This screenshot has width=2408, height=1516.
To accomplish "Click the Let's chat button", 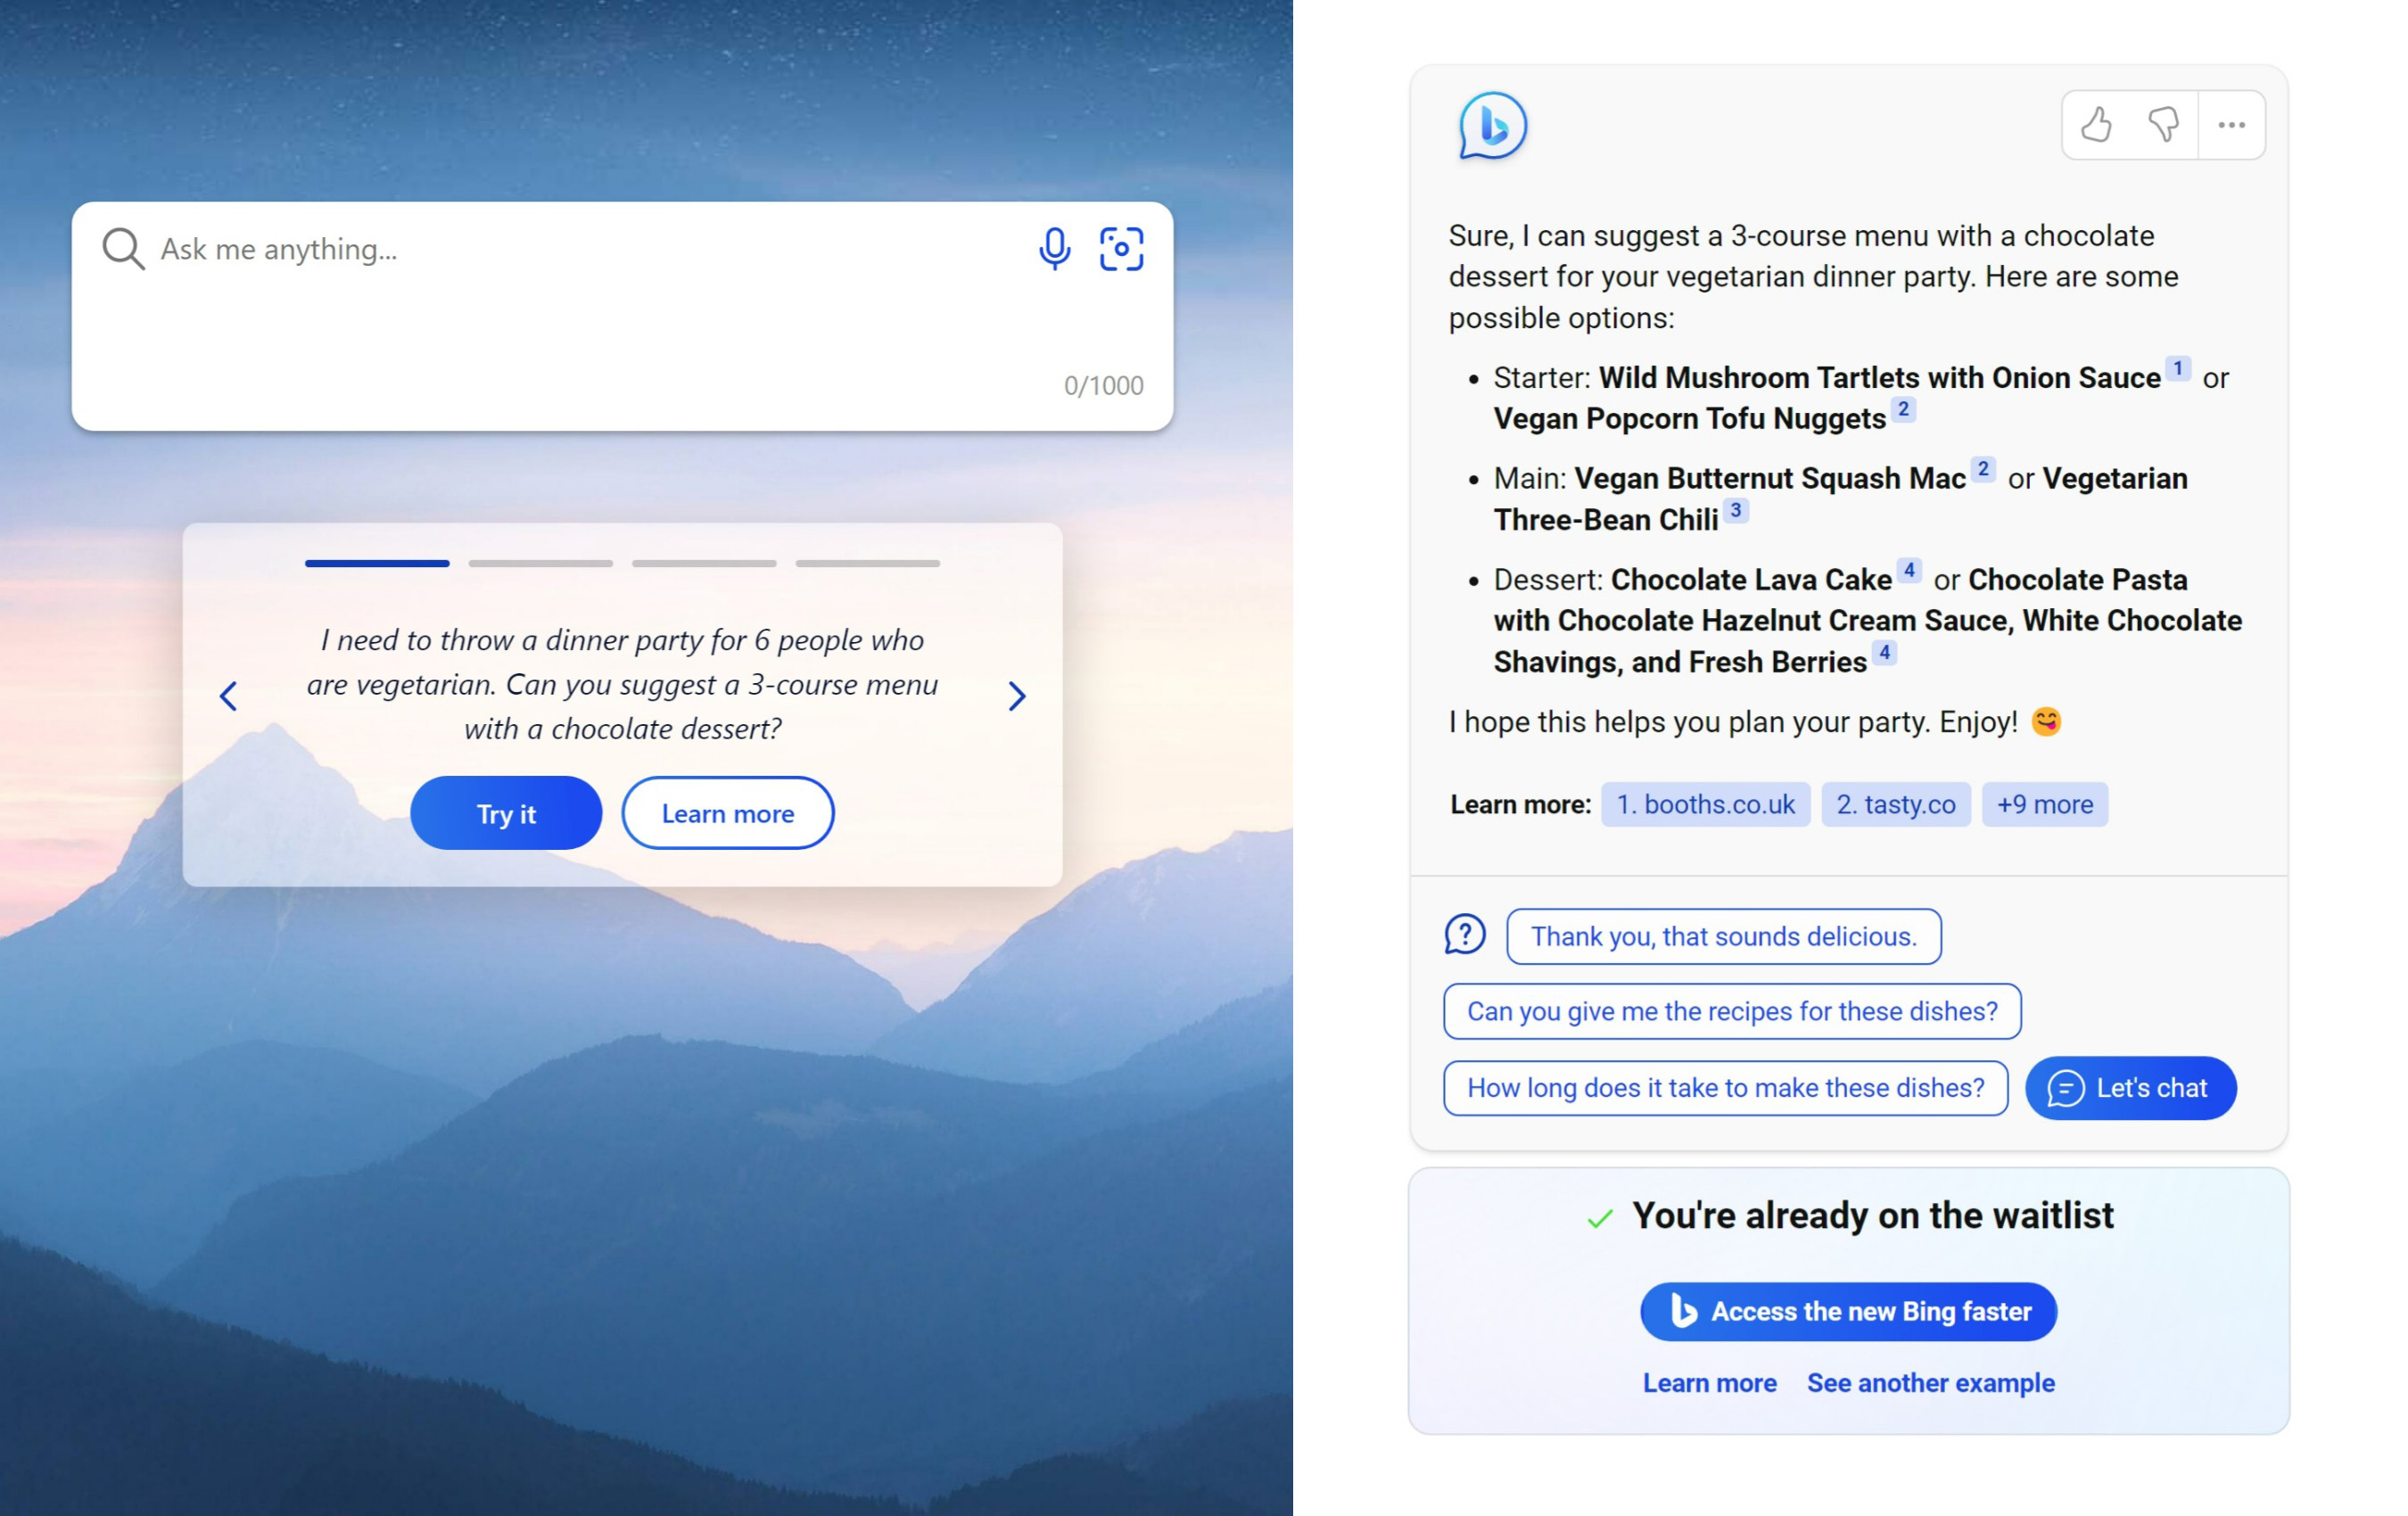I will (2131, 1086).
